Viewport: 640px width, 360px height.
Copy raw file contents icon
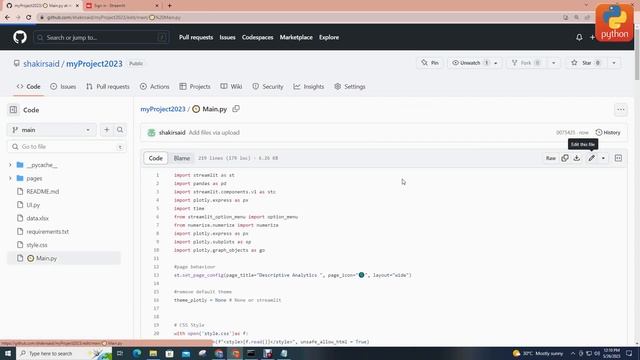(x=565, y=158)
